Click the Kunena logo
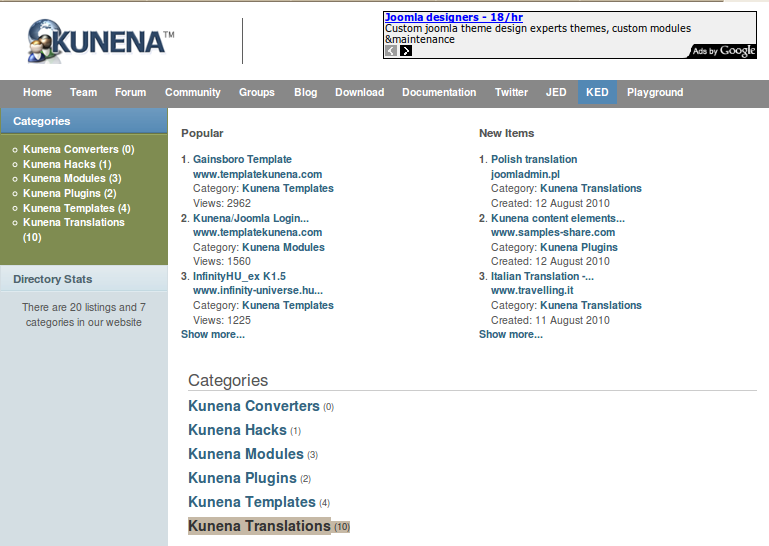Image resolution: width=769 pixels, height=546 pixels. coord(100,41)
